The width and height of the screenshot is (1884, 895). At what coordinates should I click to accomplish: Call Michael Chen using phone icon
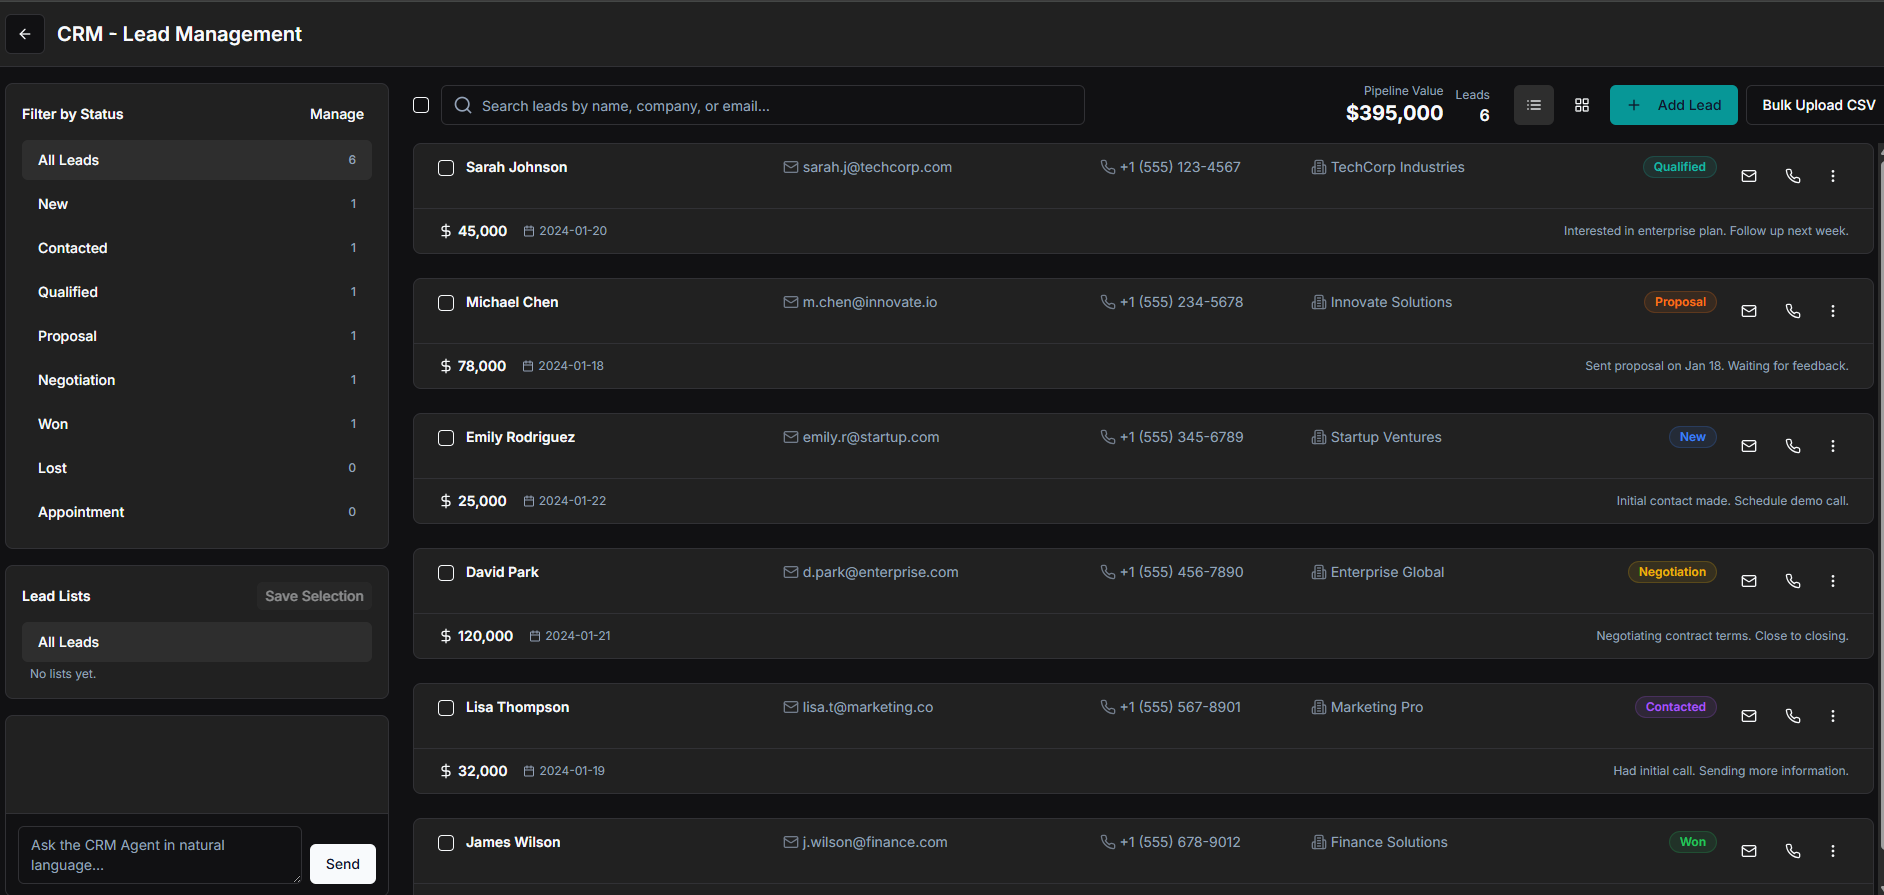[x=1792, y=311]
